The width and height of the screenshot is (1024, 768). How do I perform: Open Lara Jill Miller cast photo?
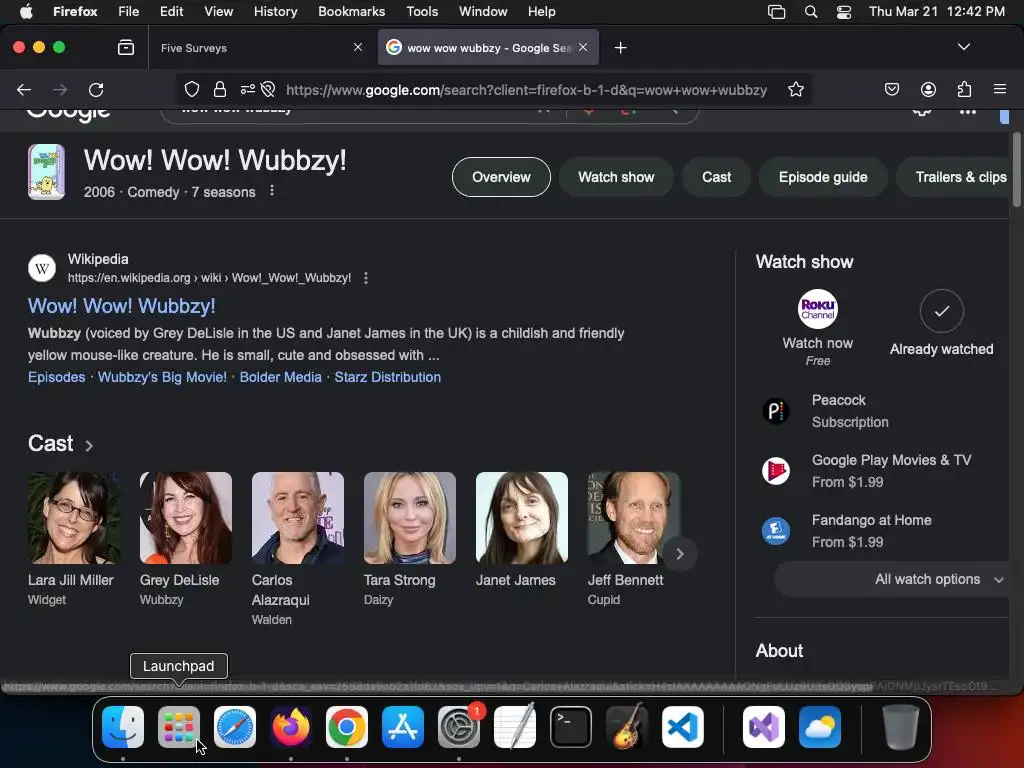pyautogui.click(x=74, y=518)
